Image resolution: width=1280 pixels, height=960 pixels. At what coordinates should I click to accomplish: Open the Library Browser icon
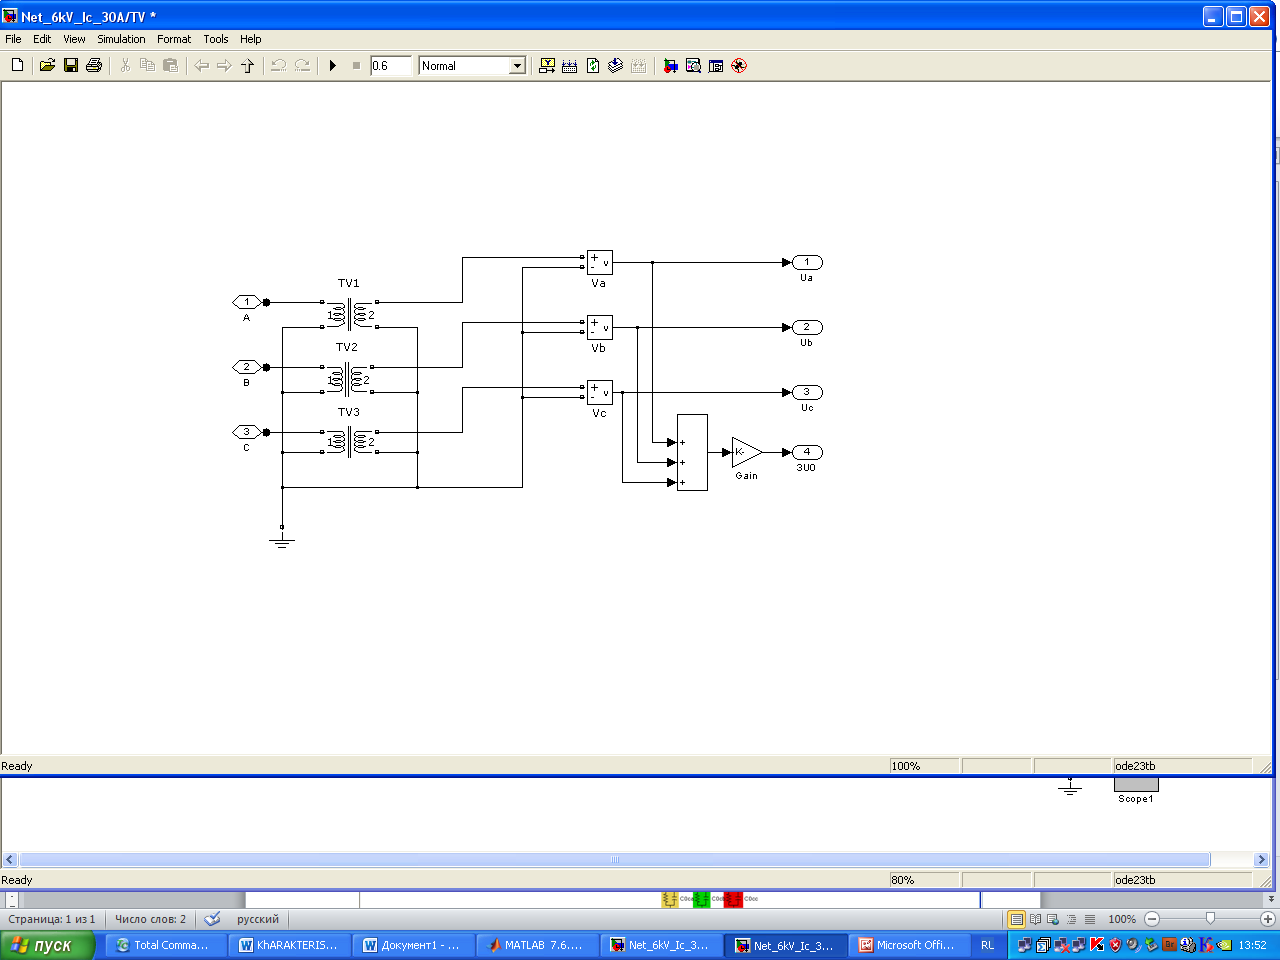[x=670, y=65]
